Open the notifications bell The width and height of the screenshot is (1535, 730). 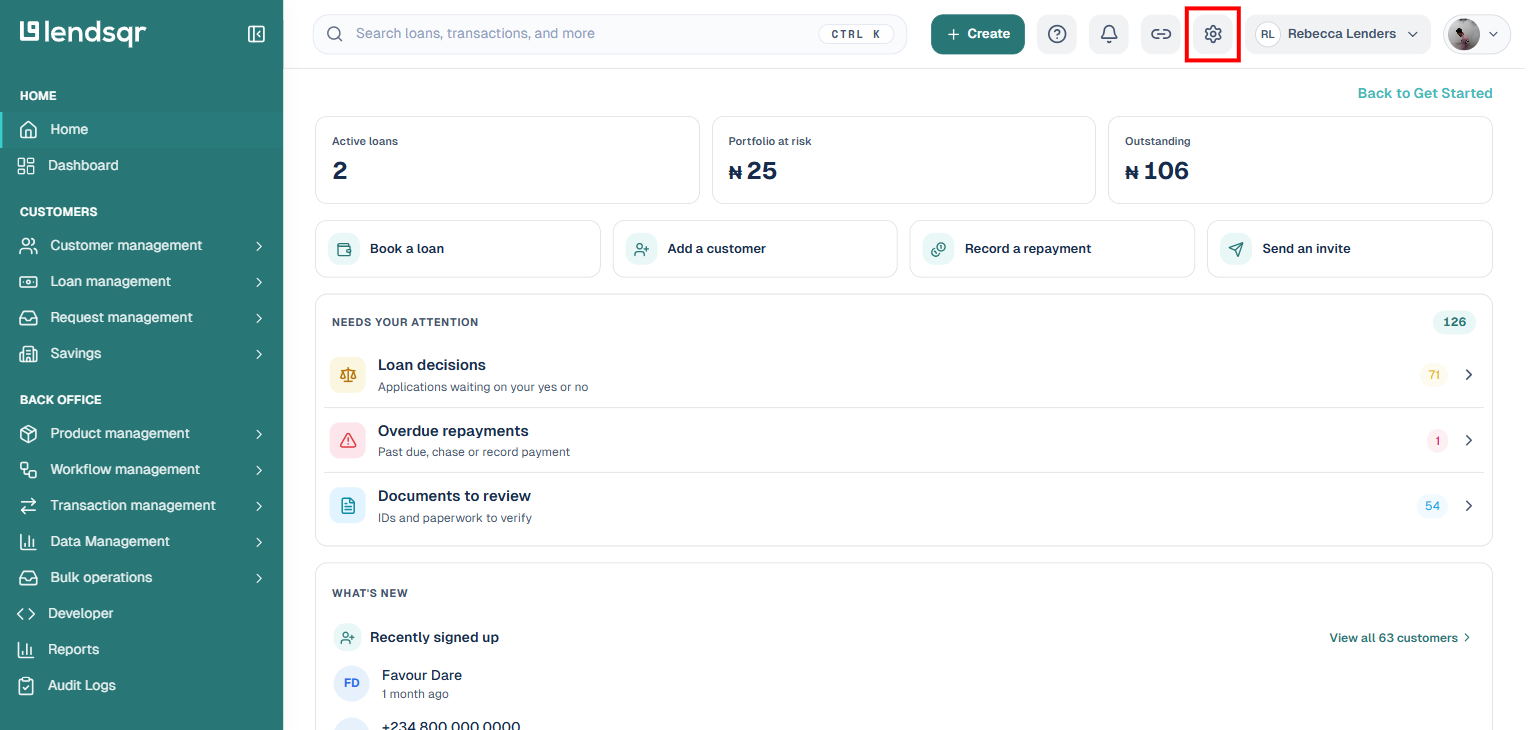coord(1109,34)
